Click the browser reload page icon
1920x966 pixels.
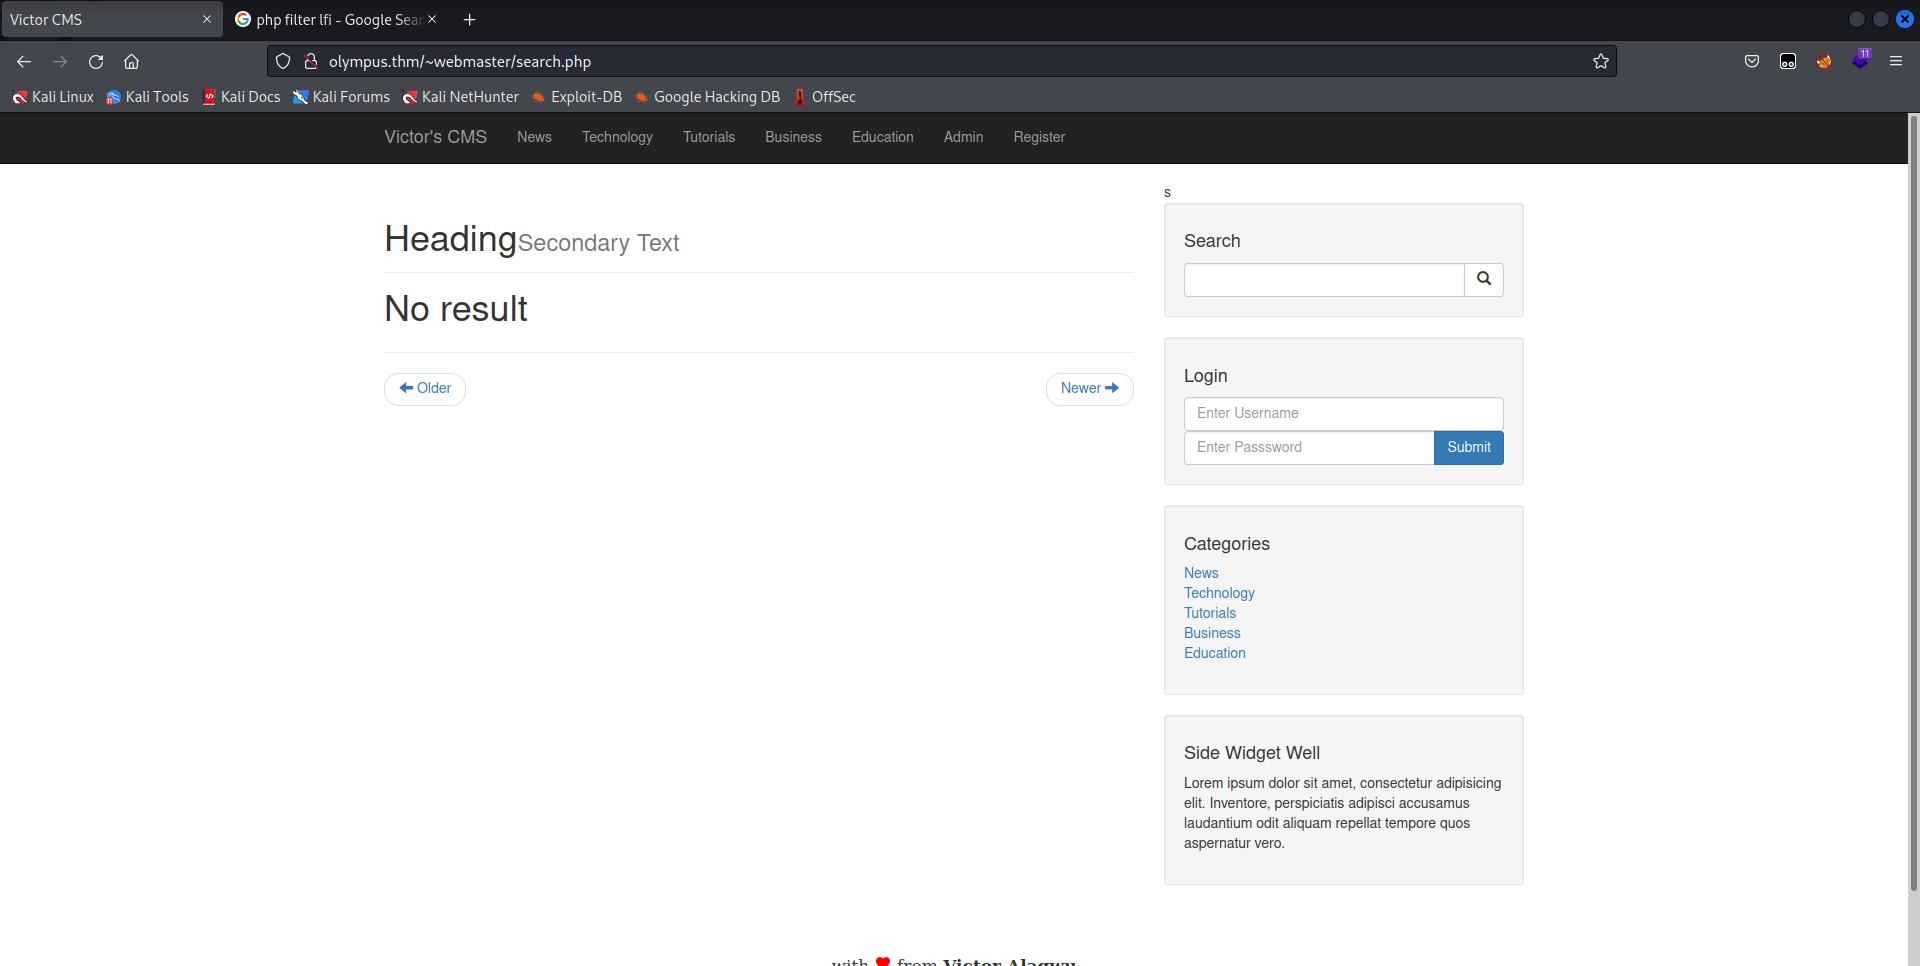[96, 62]
